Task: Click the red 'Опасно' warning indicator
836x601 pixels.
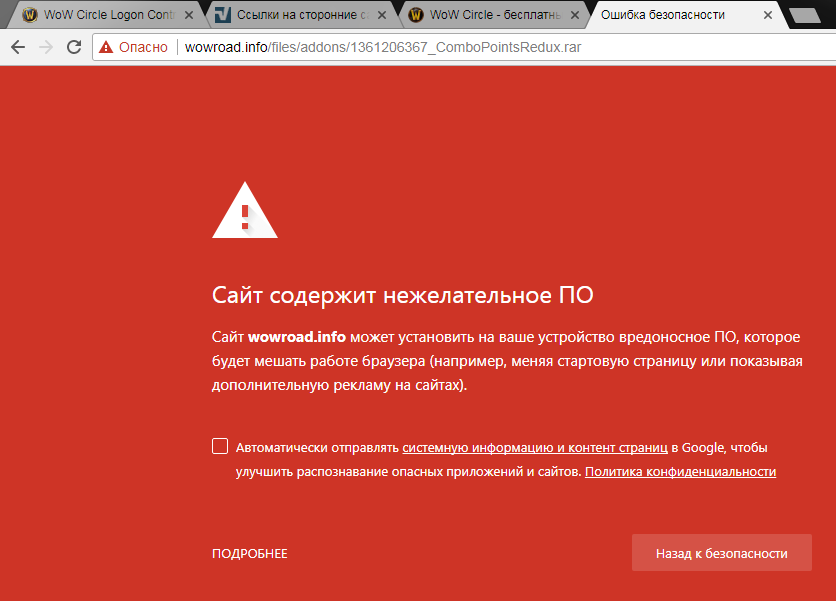Action: 133,47
